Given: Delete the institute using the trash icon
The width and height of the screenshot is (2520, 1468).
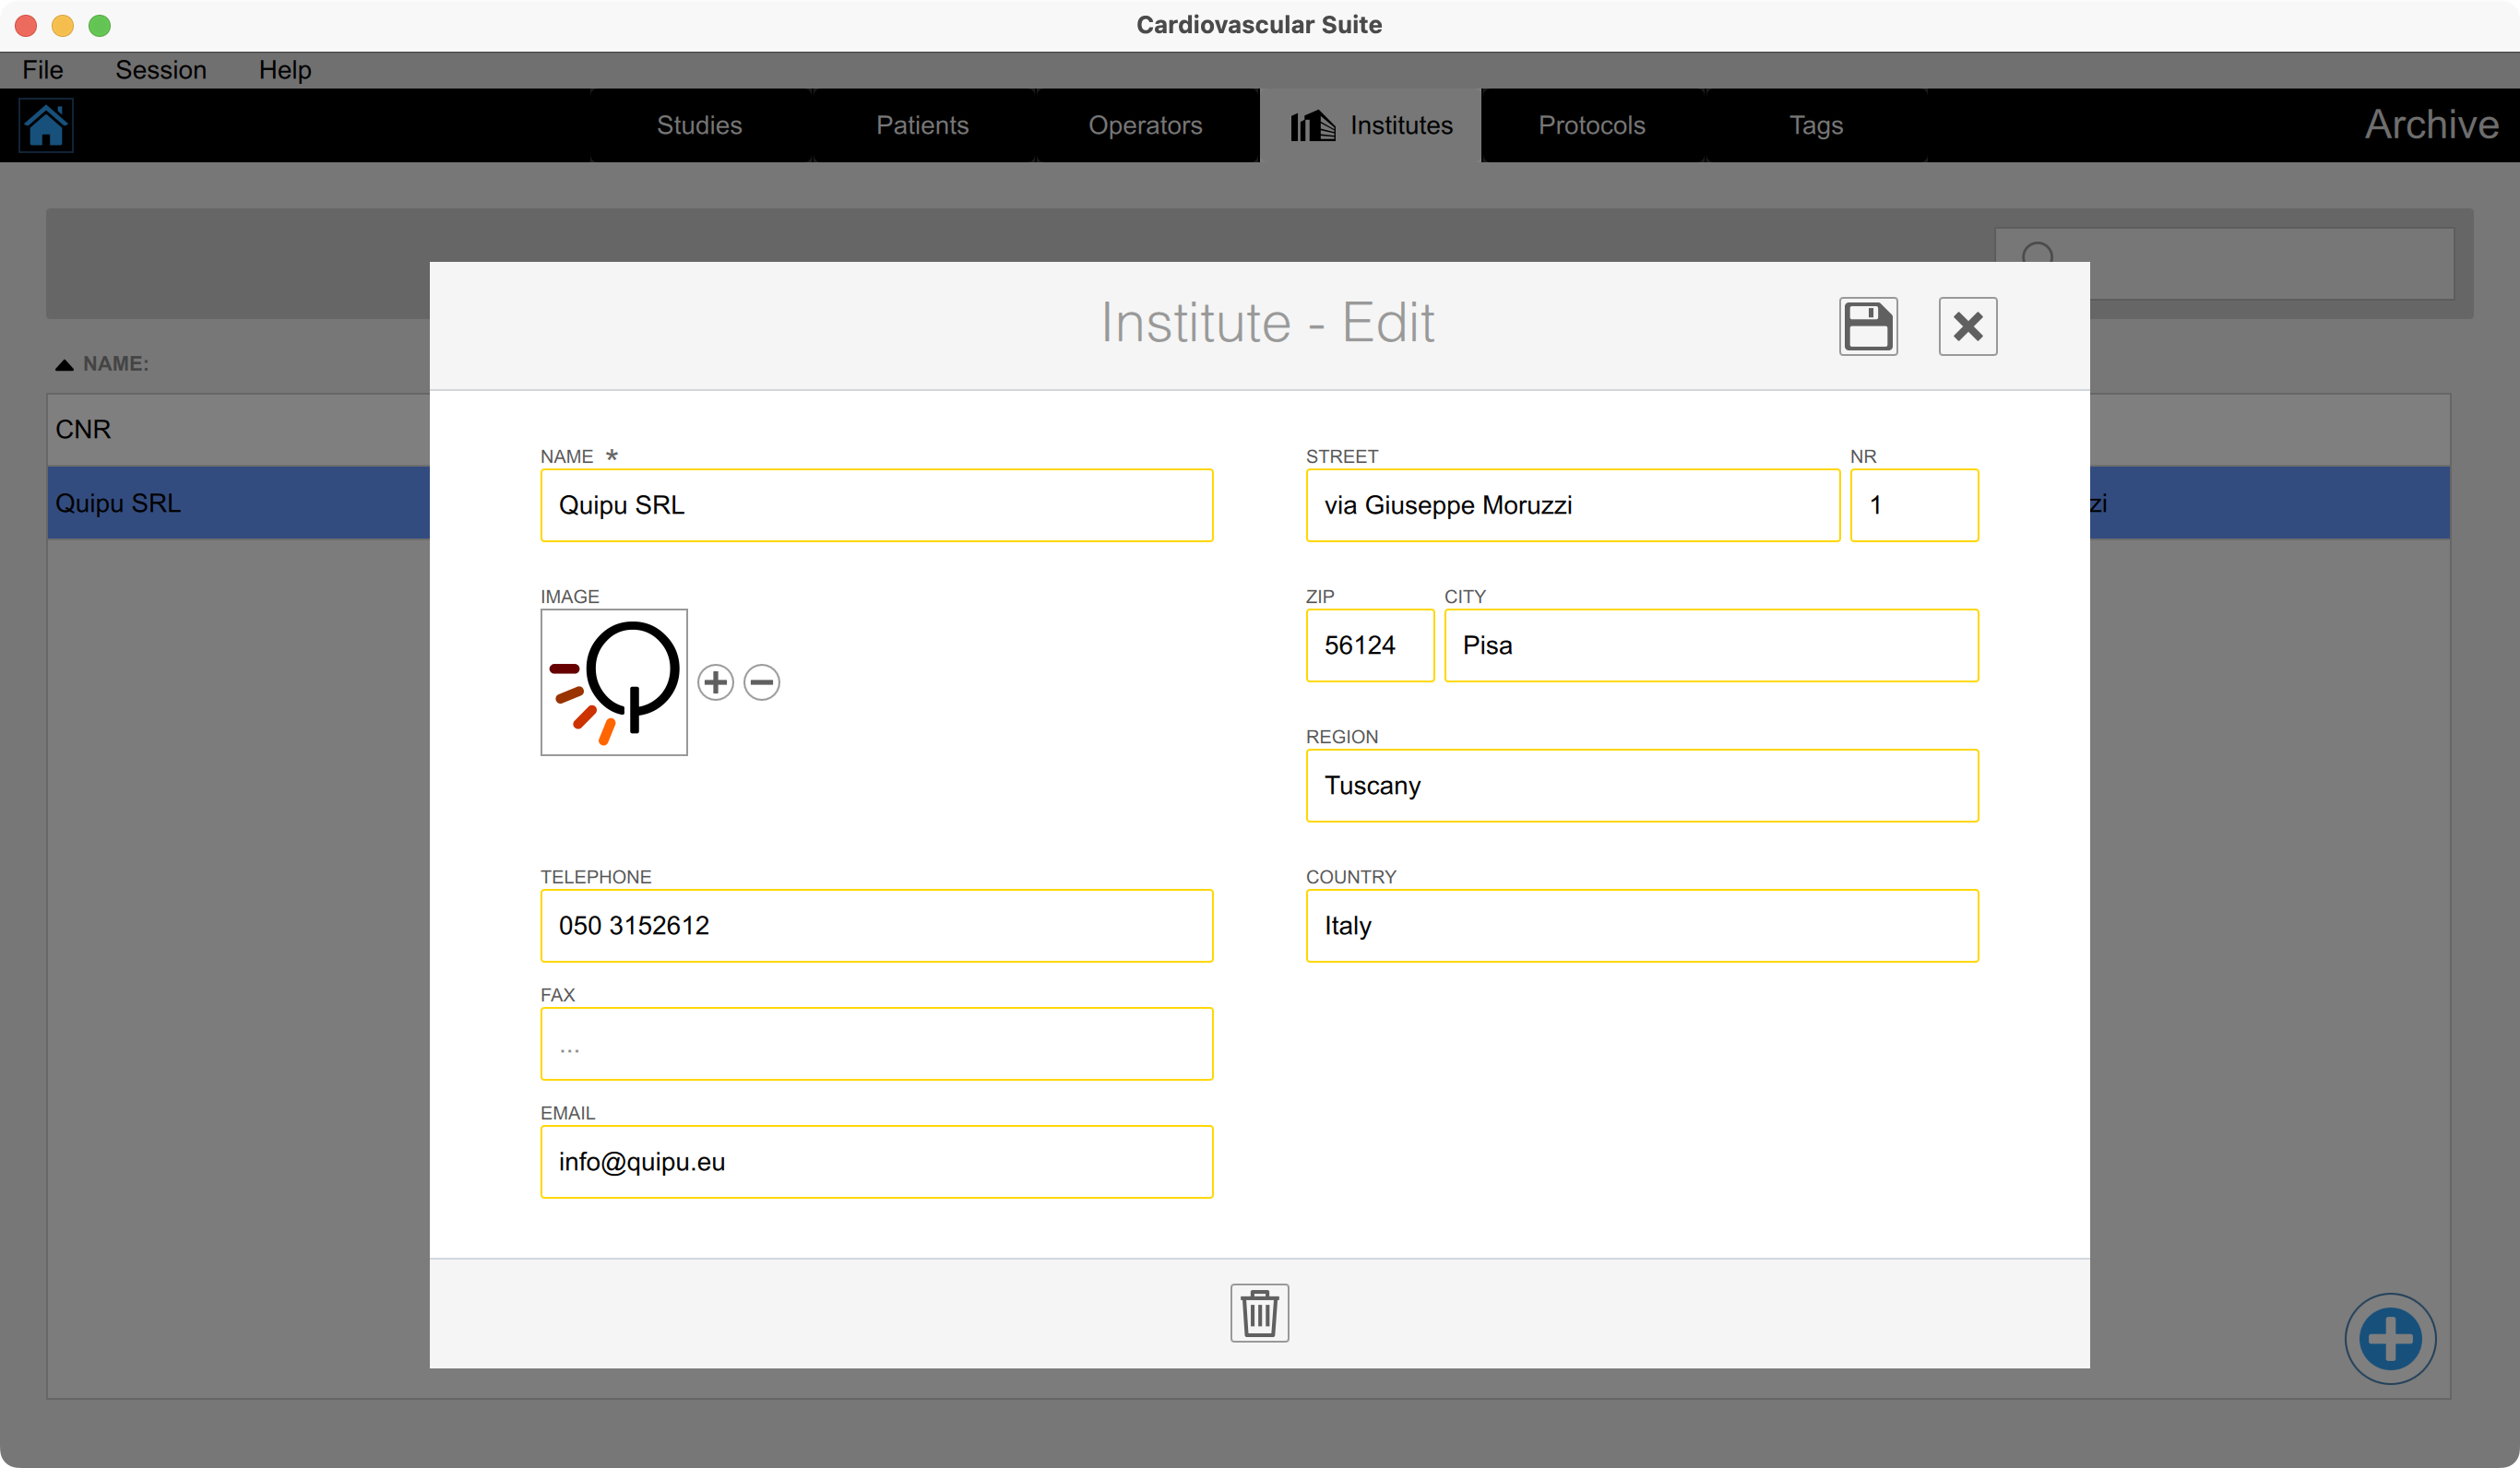Looking at the screenshot, I should (x=1259, y=1312).
